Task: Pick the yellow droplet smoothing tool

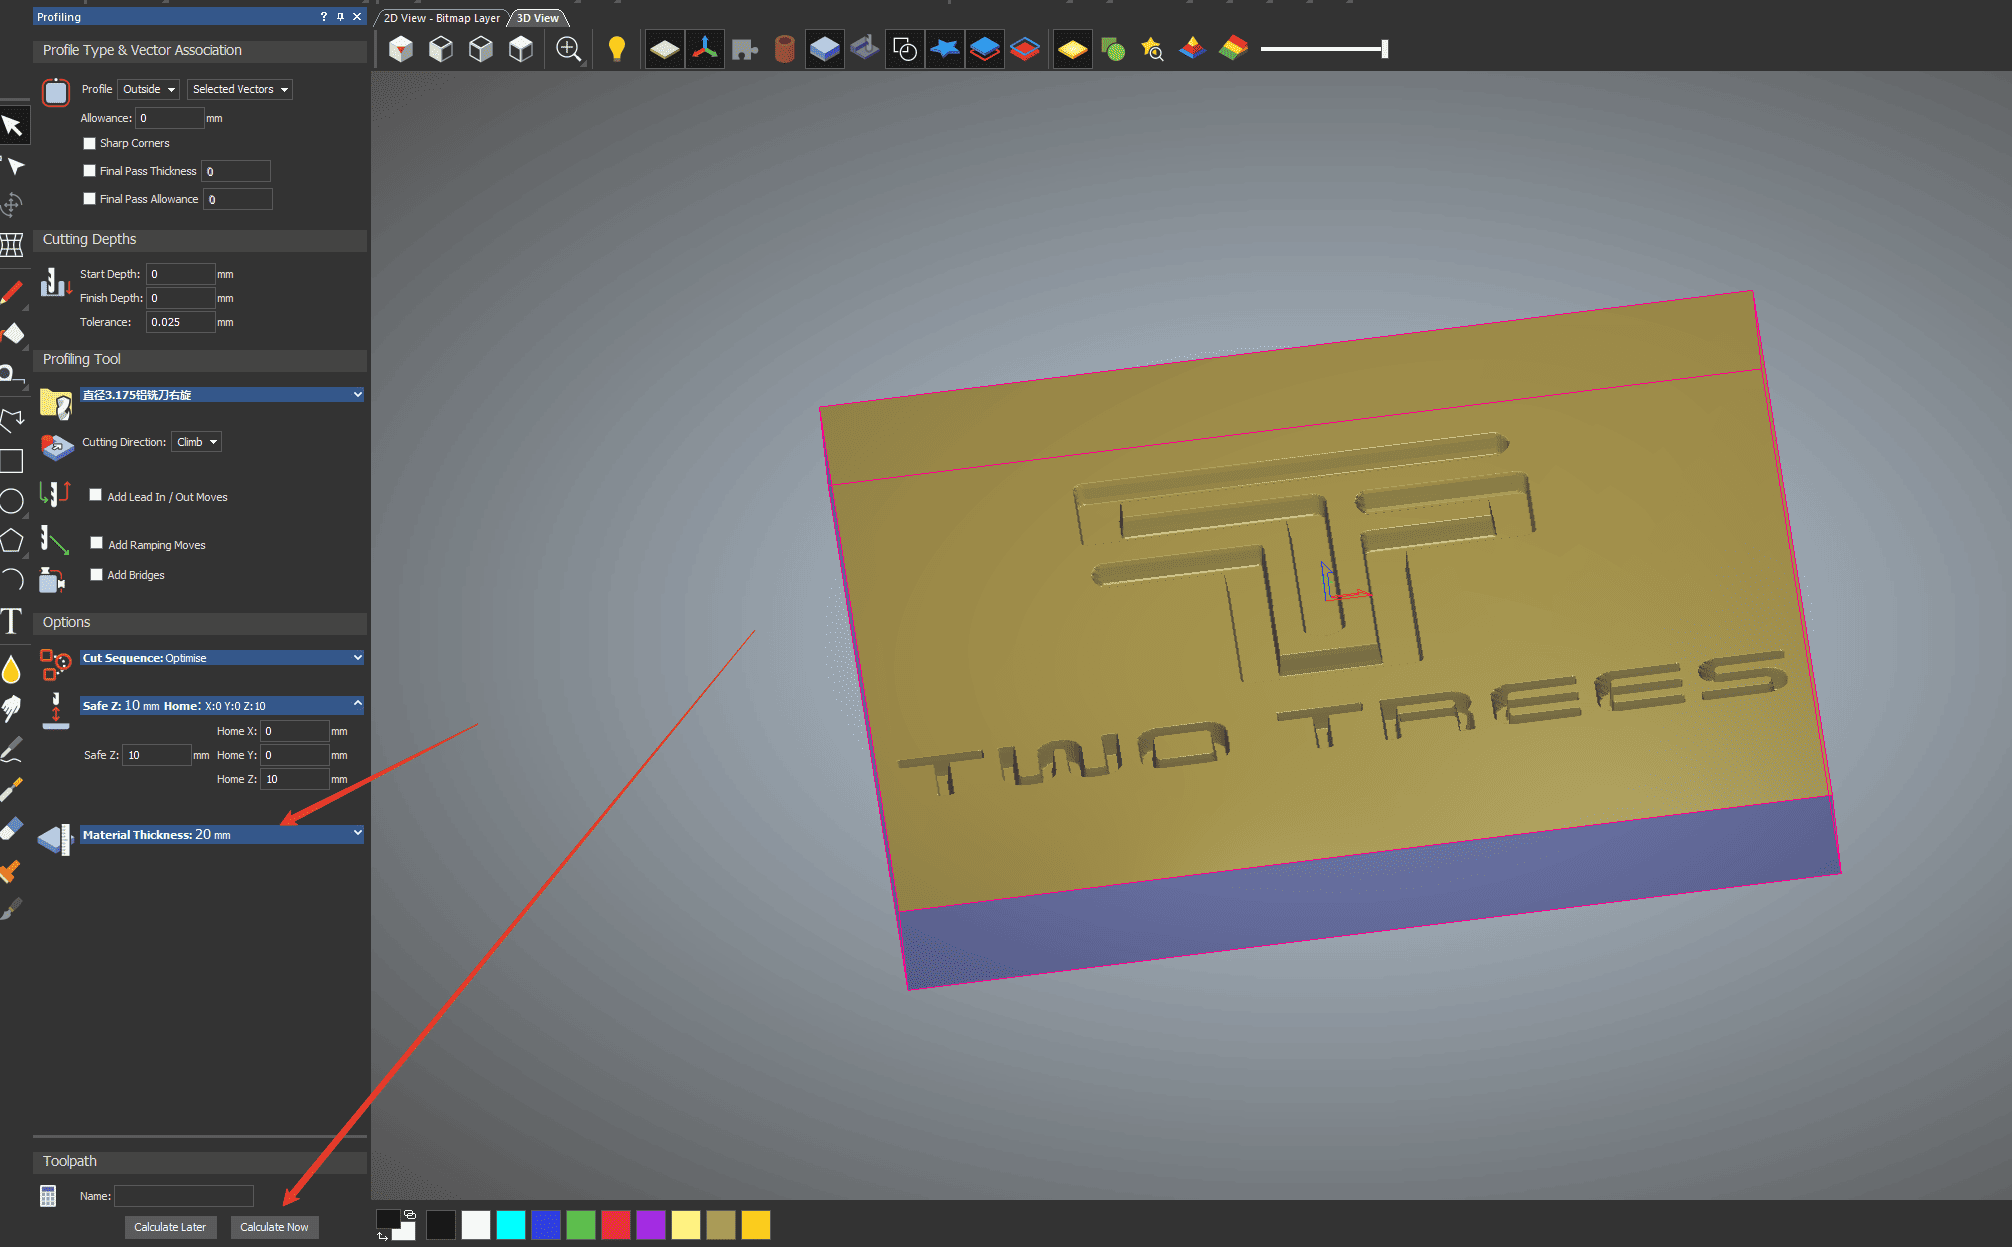Action: coord(12,669)
